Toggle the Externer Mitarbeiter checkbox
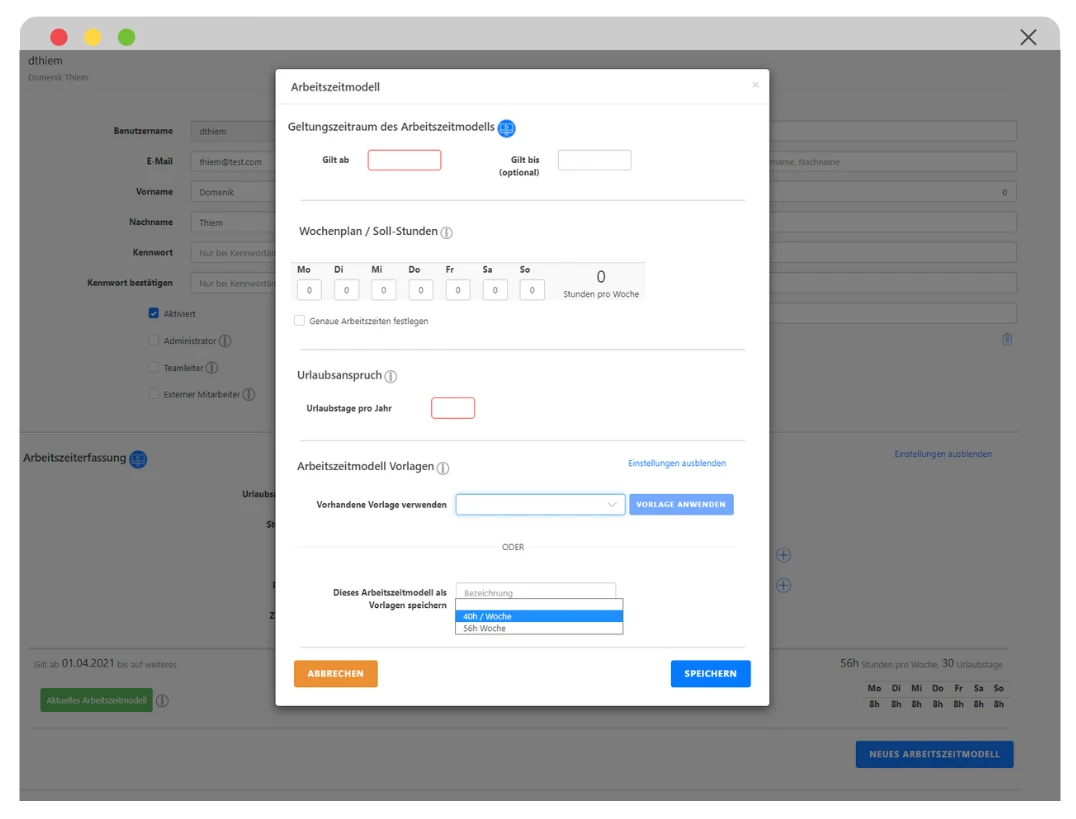The width and height of the screenshot is (1076, 819). 154,394
